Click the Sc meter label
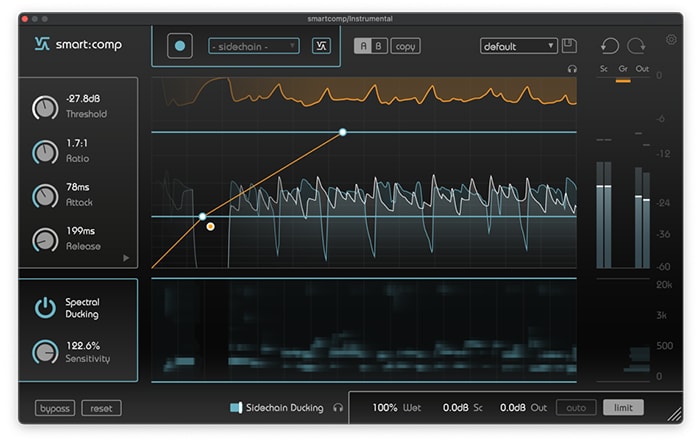Image resolution: width=700 pixels, height=441 pixels. (604, 69)
